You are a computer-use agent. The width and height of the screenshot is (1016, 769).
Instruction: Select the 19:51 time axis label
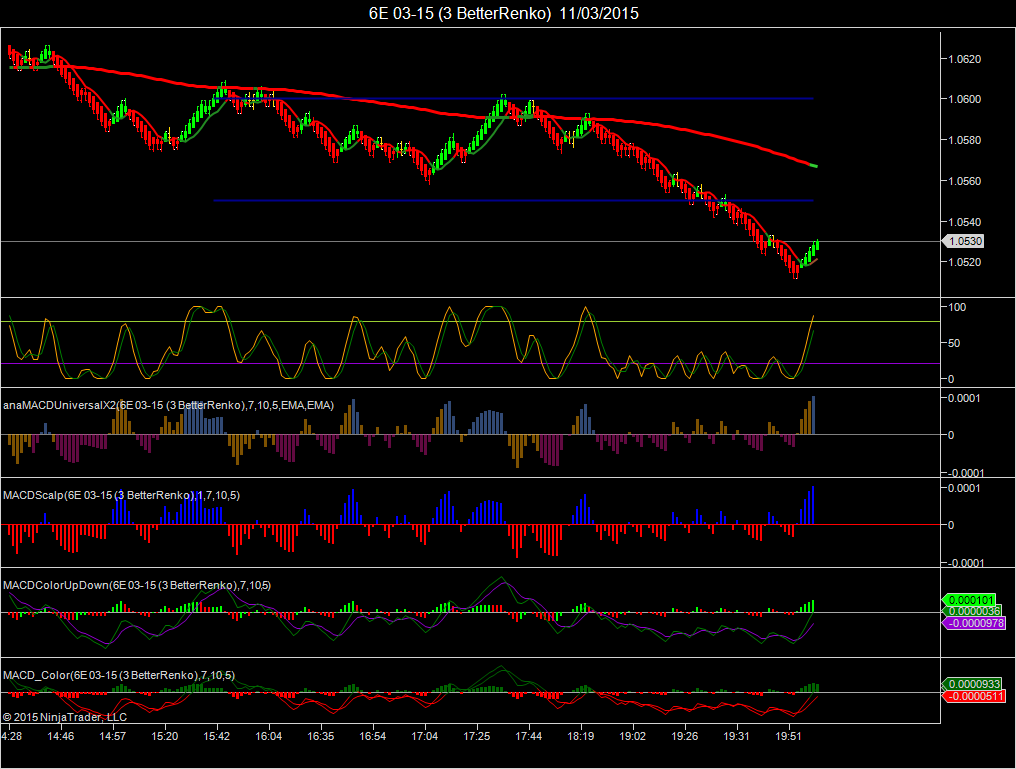click(x=788, y=736)
